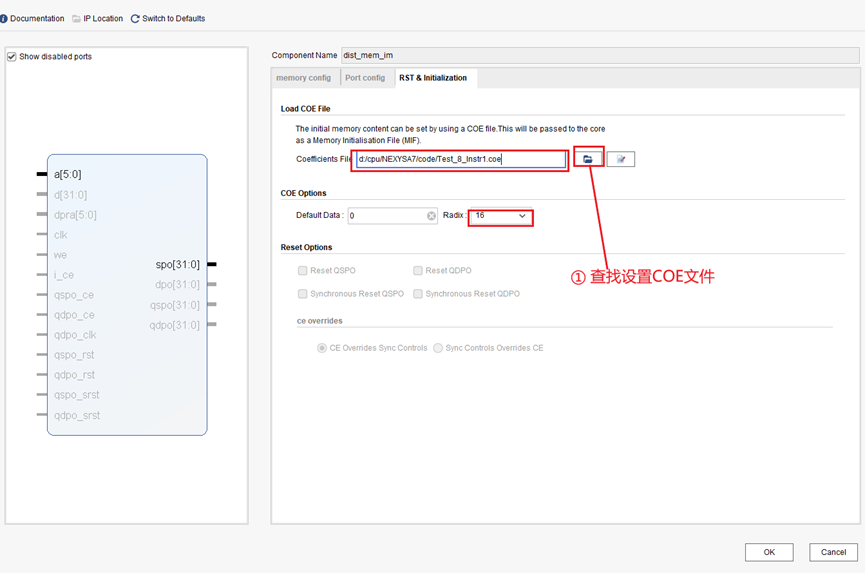Select CE Overrides Sync Controls radio button
The image size is (865, 573).
[322, 348]
